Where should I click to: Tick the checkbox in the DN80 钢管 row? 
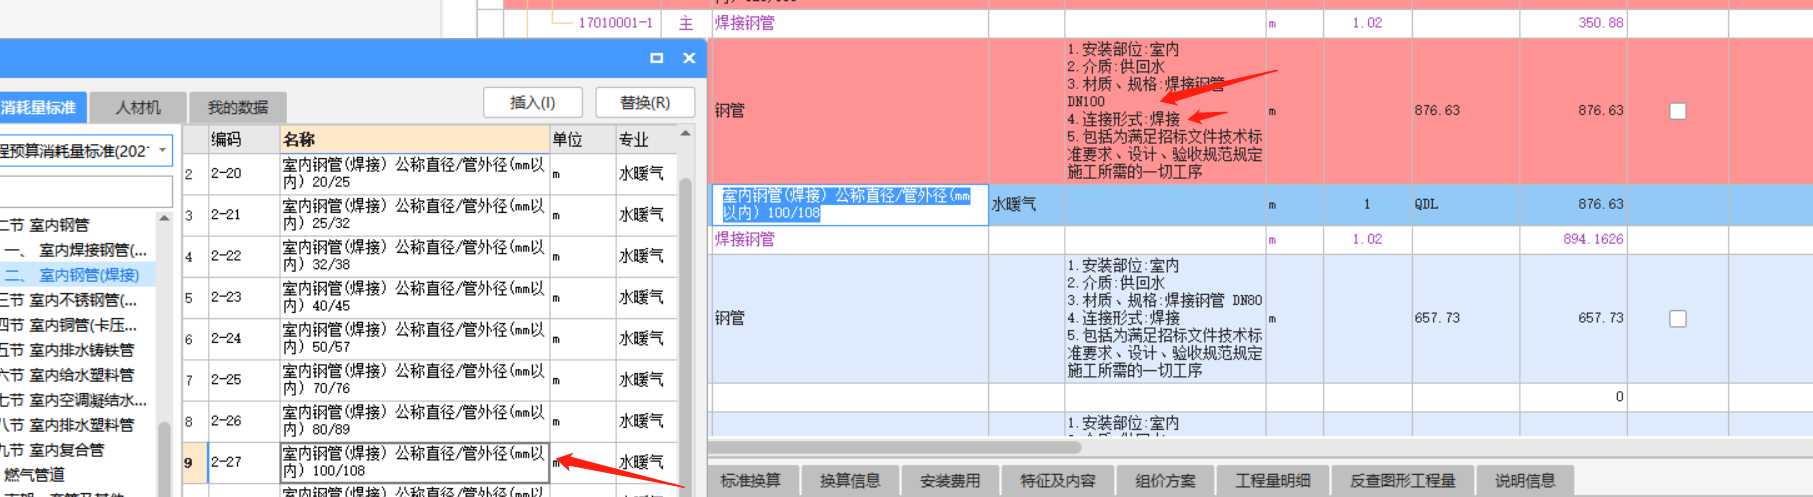coord(1678,318)
